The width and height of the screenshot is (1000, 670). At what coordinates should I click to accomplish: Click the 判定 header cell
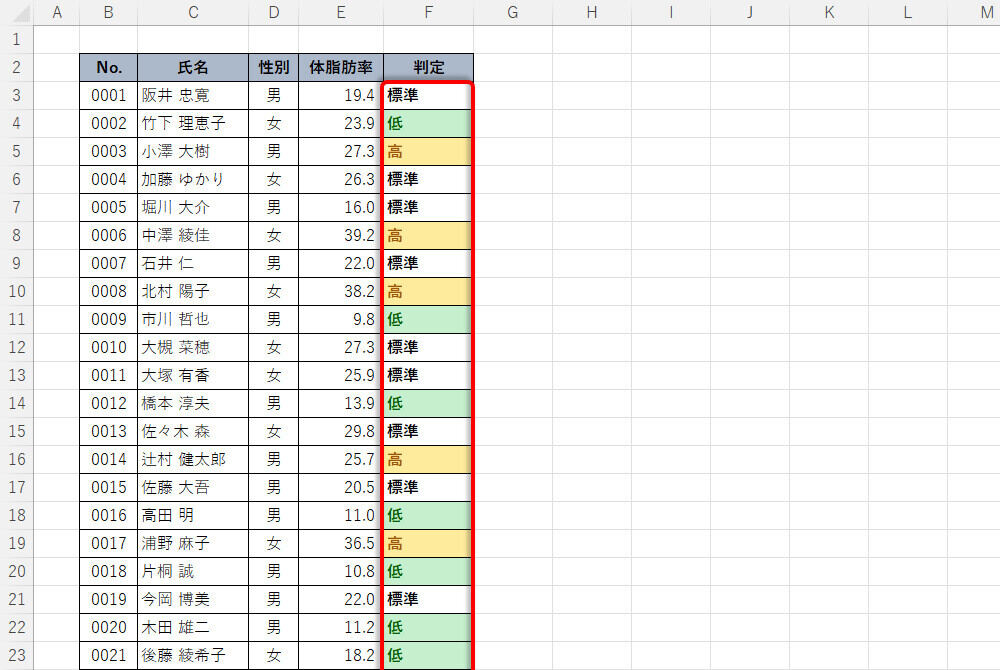(429, 68)
